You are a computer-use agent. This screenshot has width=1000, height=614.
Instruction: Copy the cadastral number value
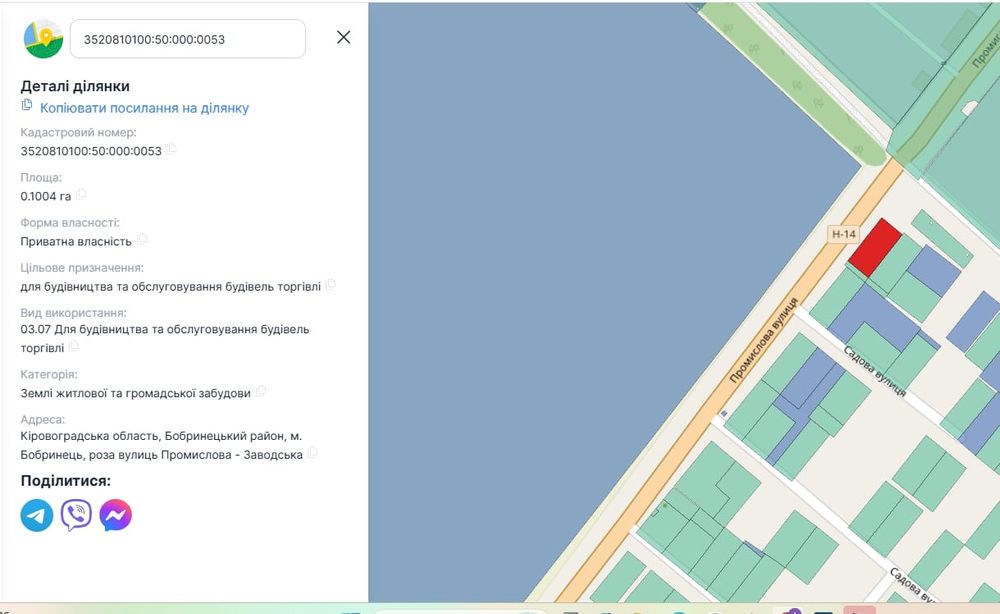tap(171, 150)
